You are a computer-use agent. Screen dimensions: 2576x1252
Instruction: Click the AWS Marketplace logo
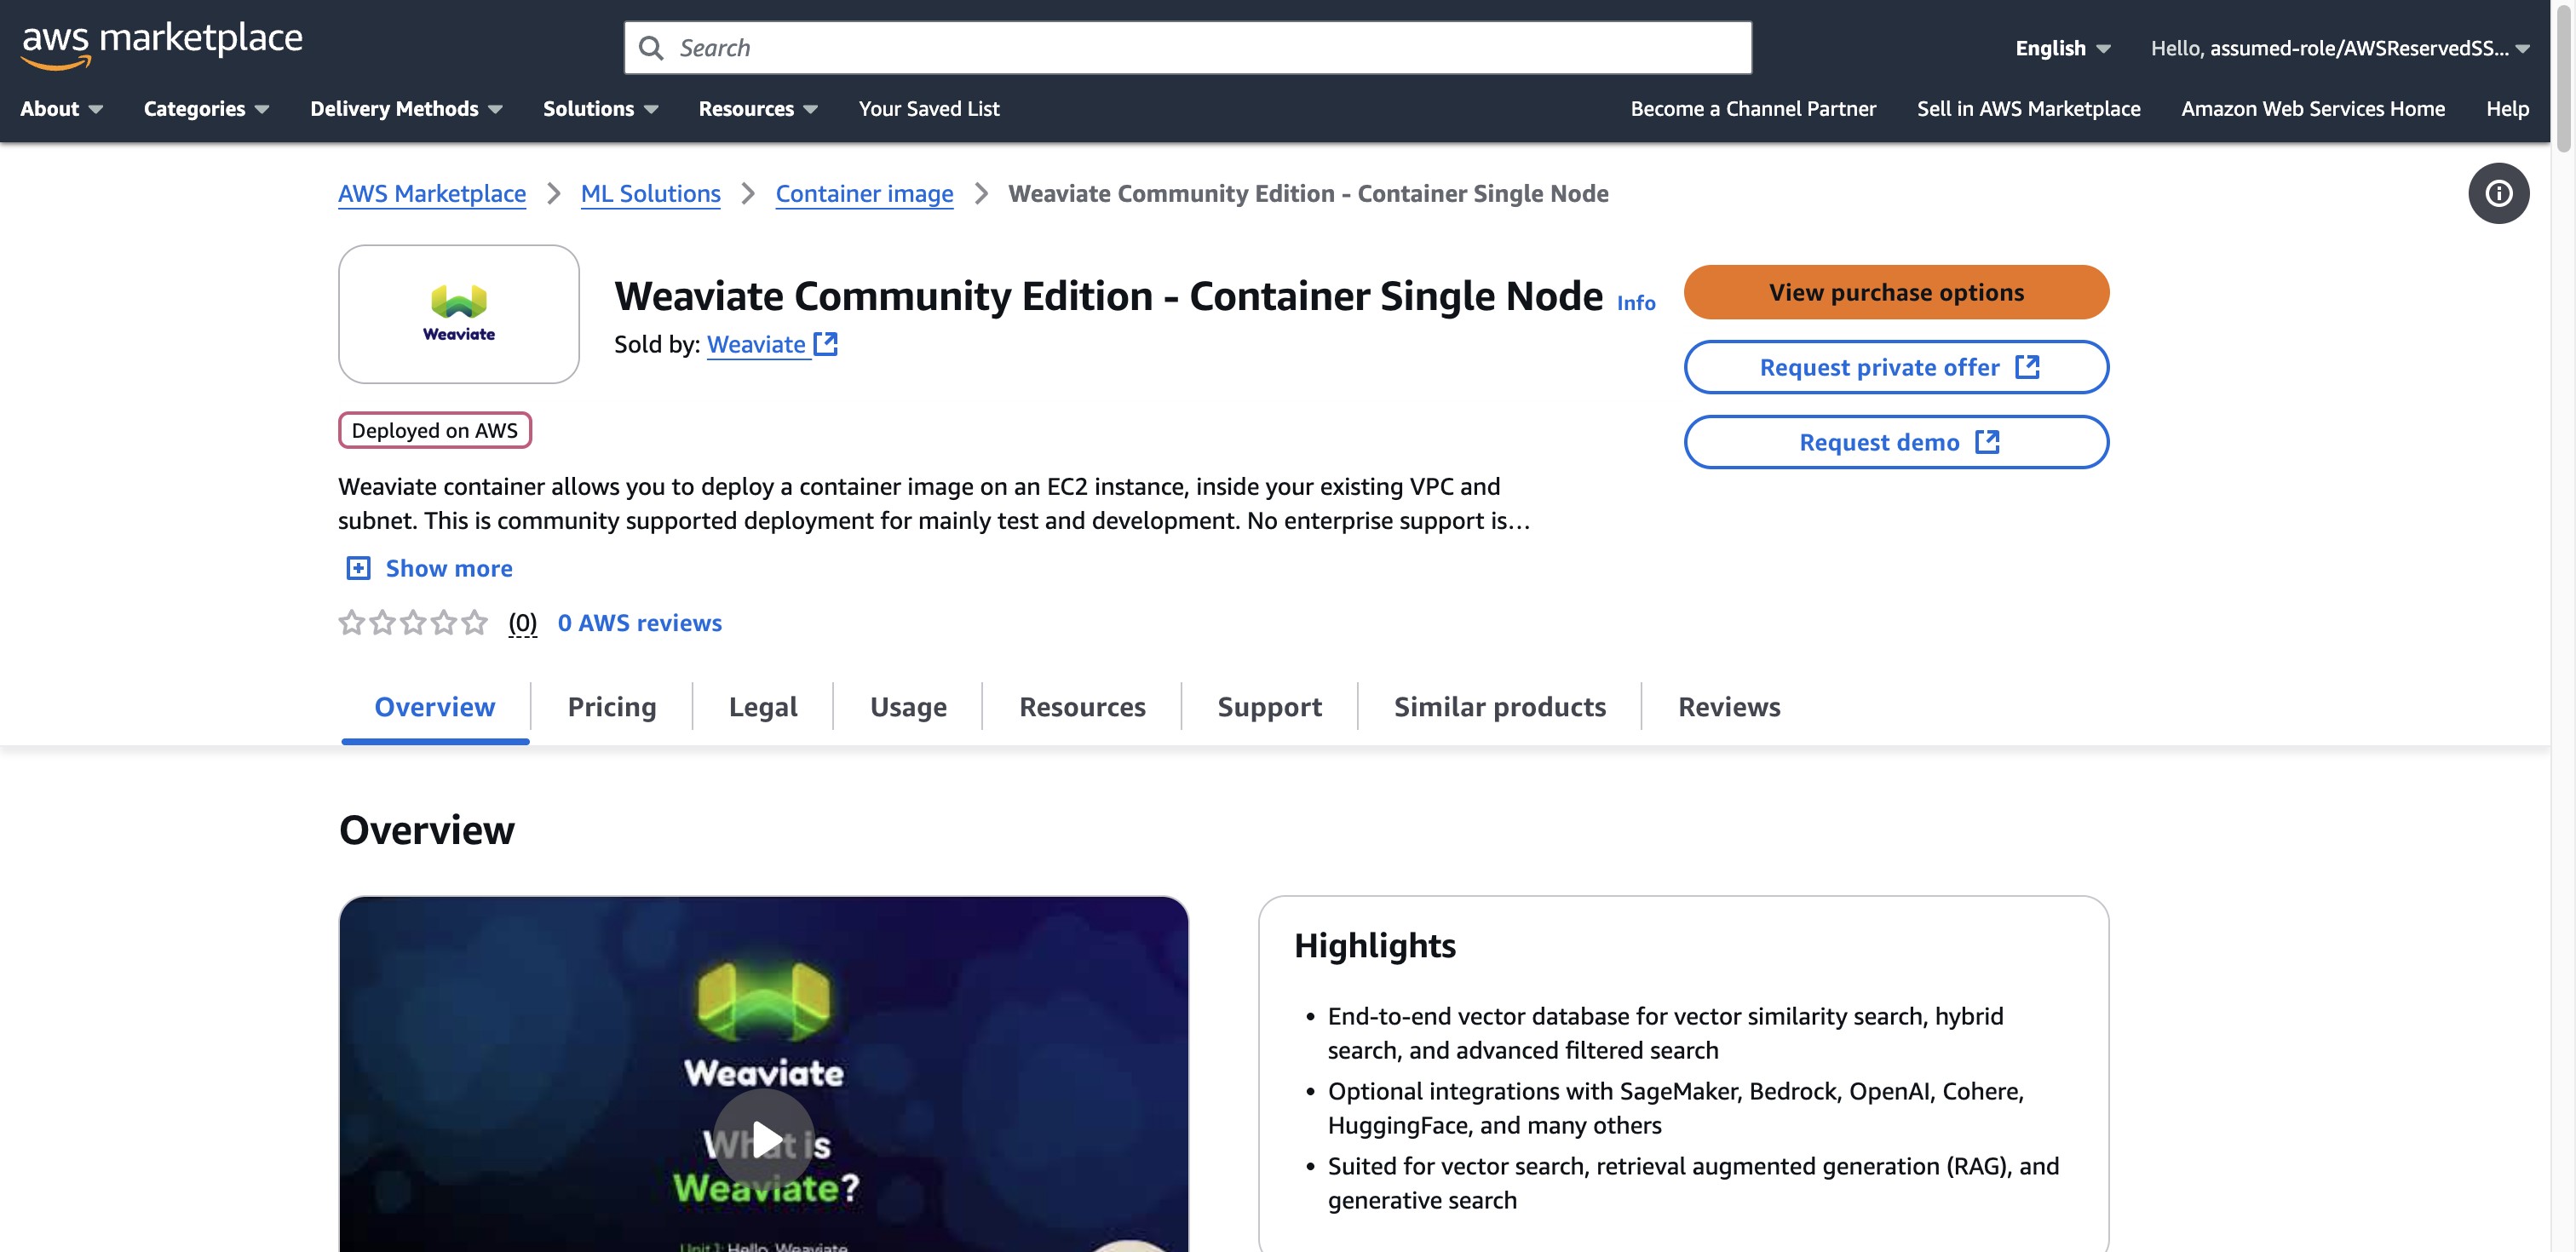(161, 45)
